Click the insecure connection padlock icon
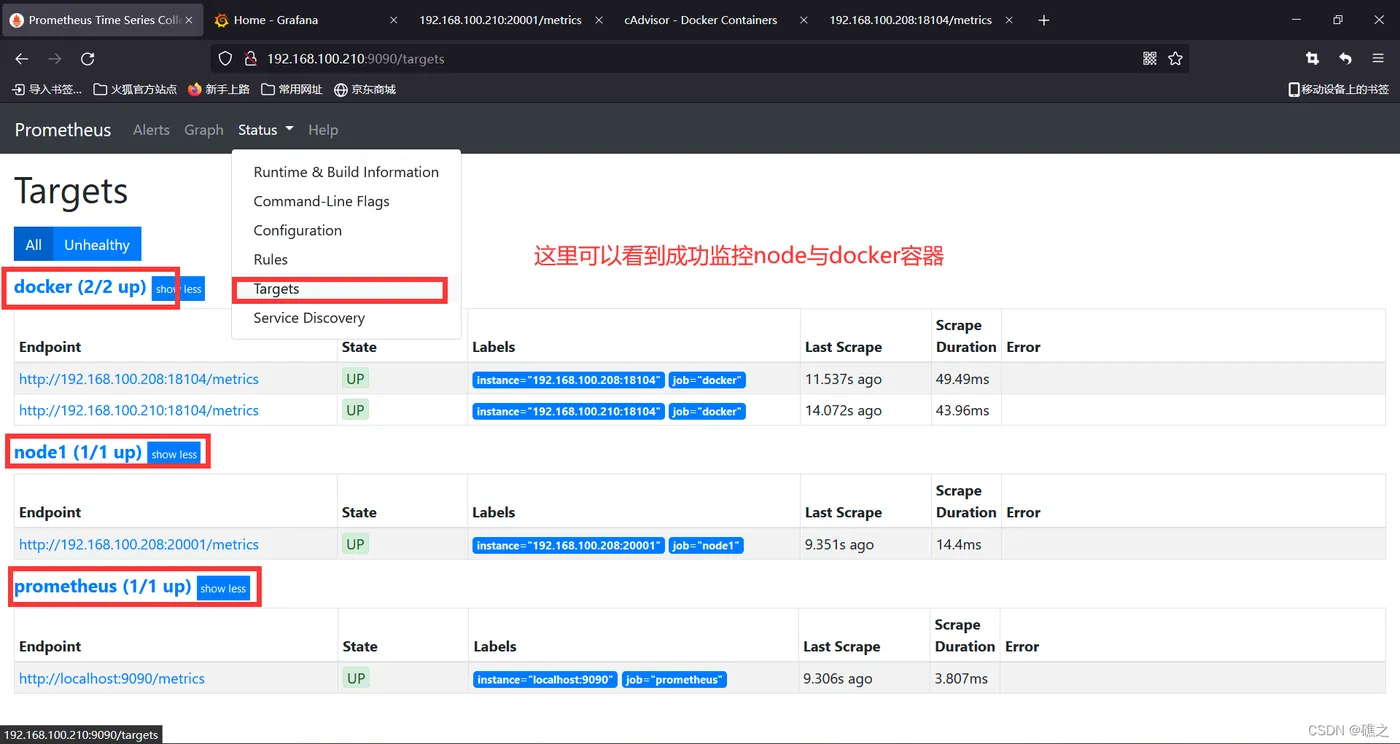 tap(250, 59)
